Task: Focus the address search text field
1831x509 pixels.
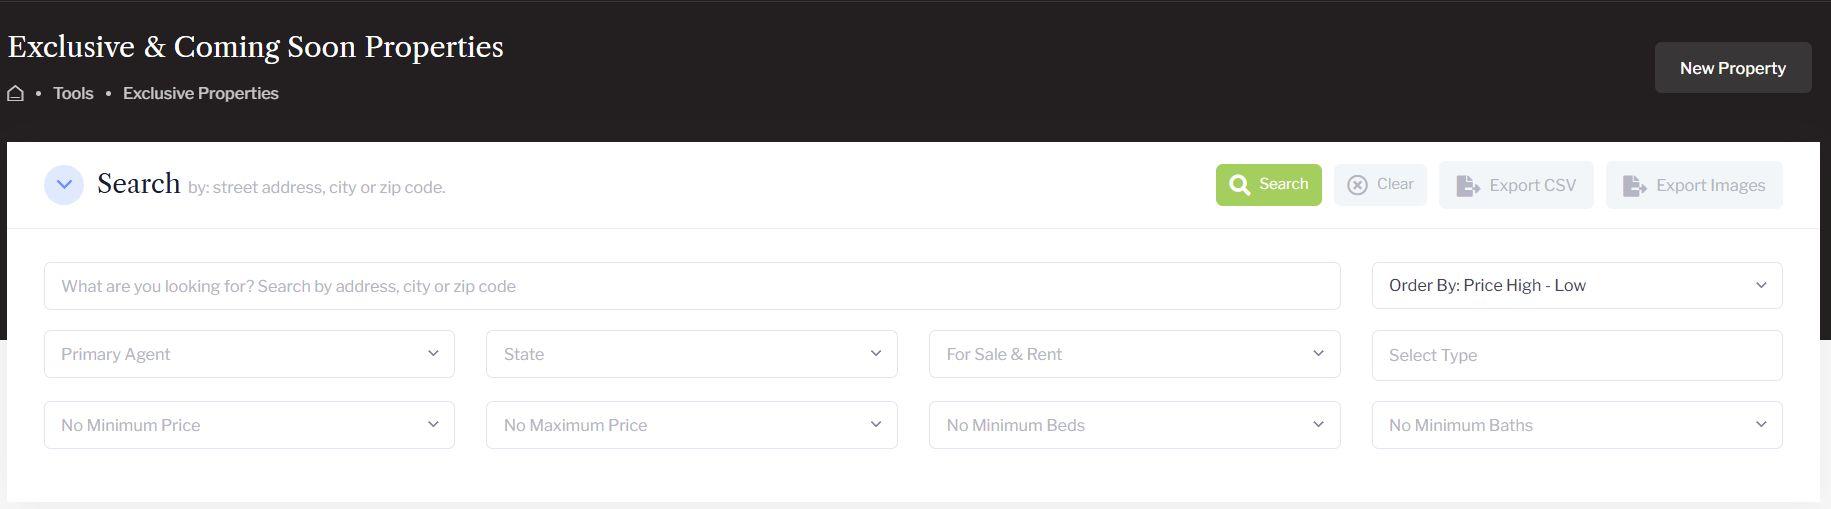Action: [691, 286]
